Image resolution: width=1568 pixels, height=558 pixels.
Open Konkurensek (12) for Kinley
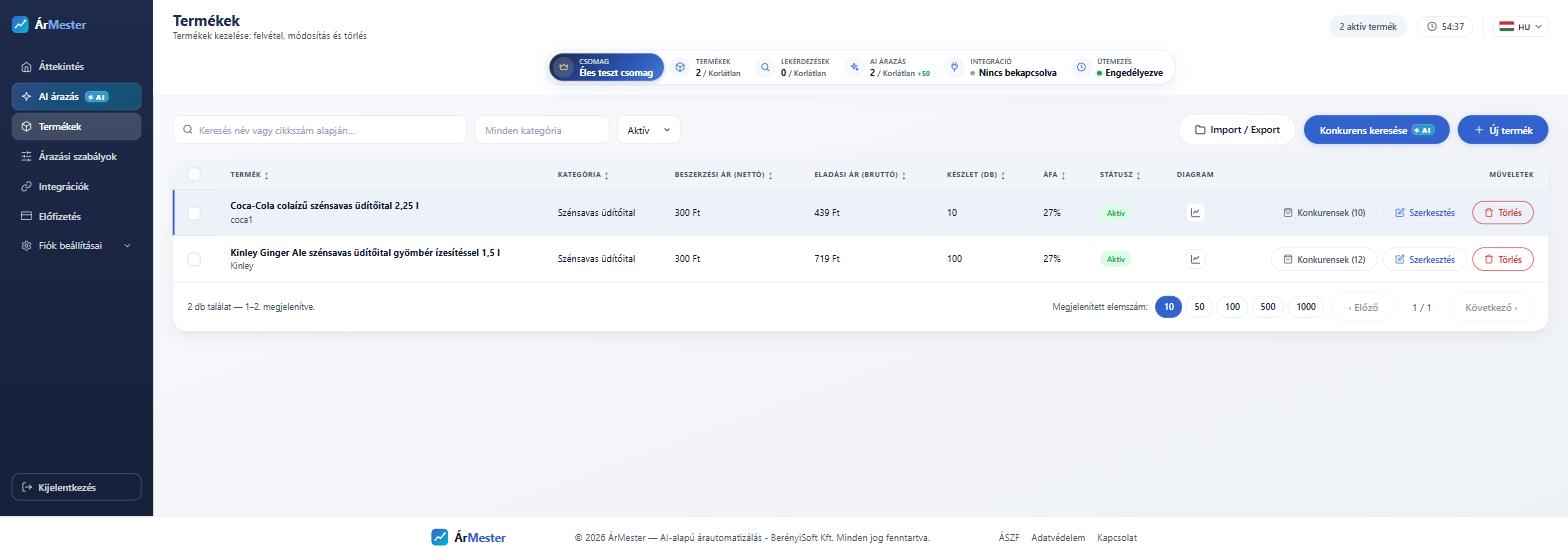click(1324, 259)
